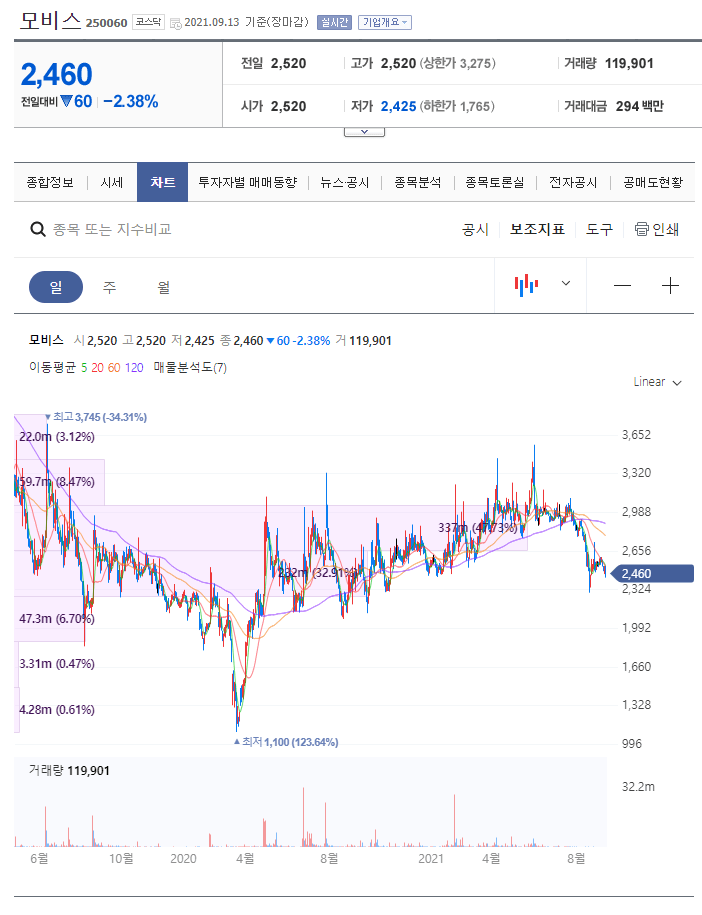This screenshot has width=702, height=915.
Task: Click the 3,652 y-axis price label
Action: pyautogui.click(x=636, y=435)
